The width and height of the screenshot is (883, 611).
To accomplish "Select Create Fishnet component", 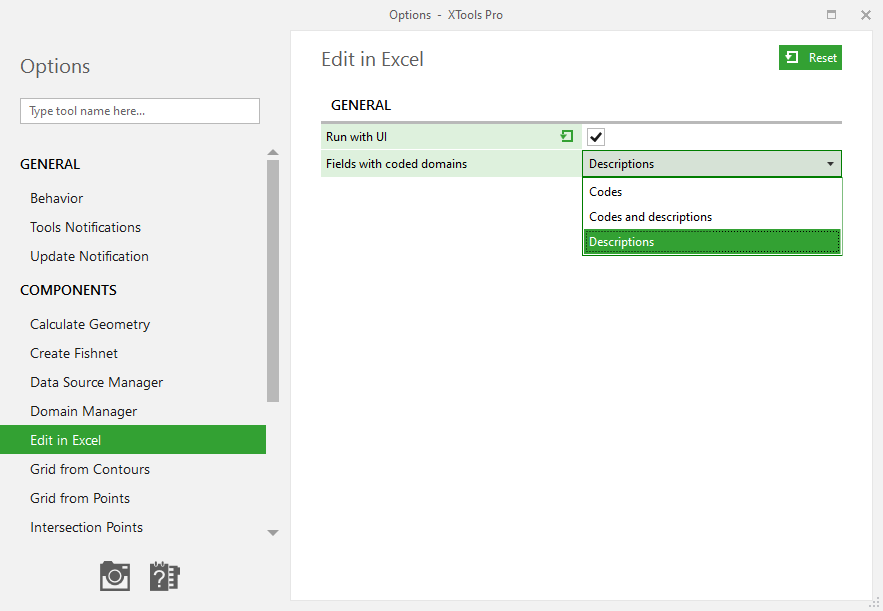I will pos(74,353).
